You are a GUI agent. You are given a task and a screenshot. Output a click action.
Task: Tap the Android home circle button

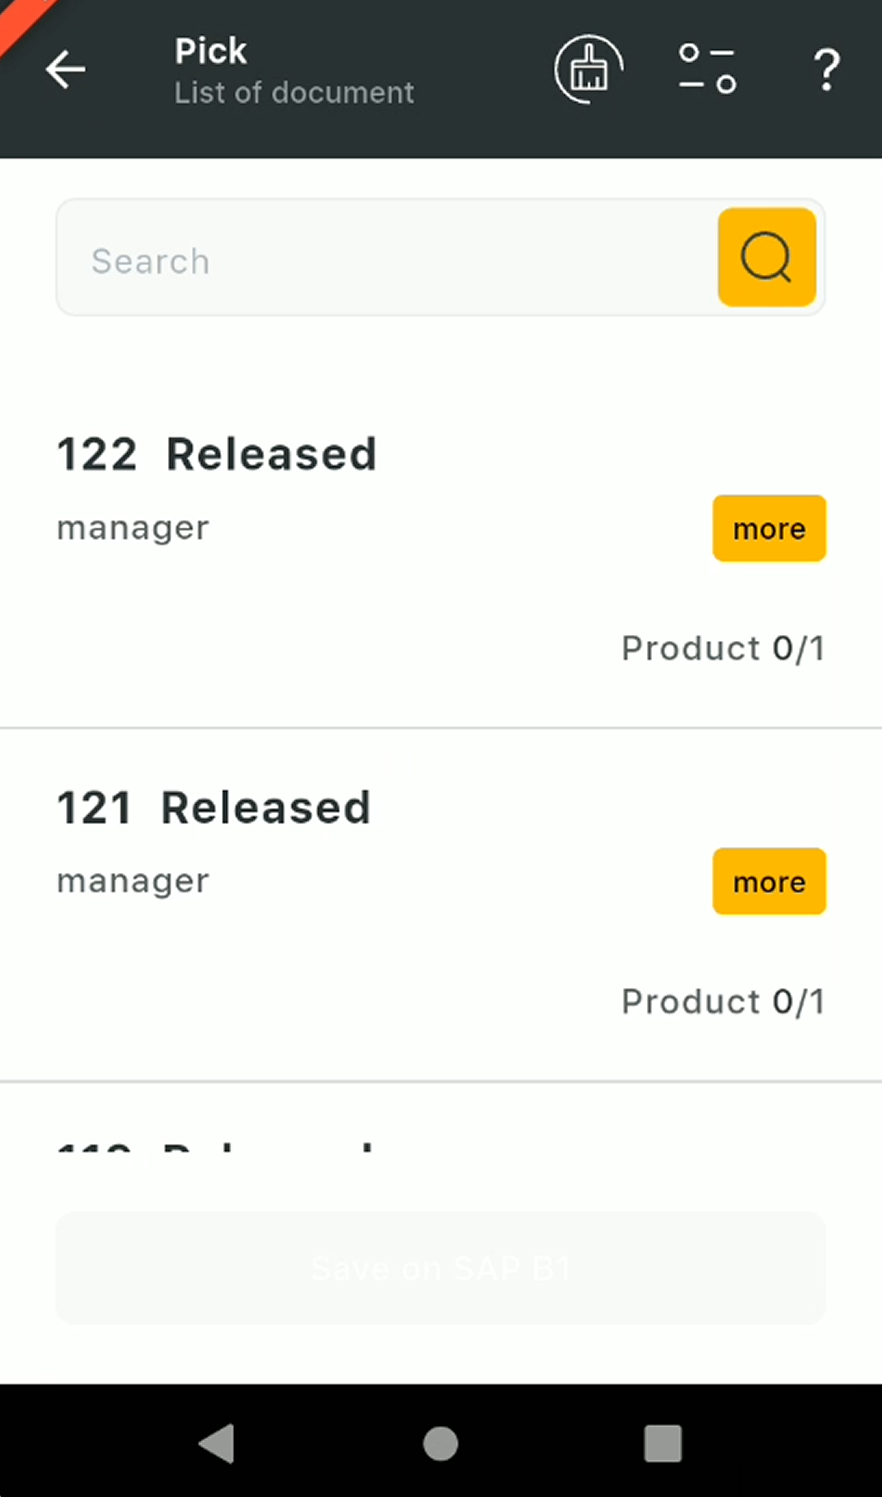point(441,1443)
